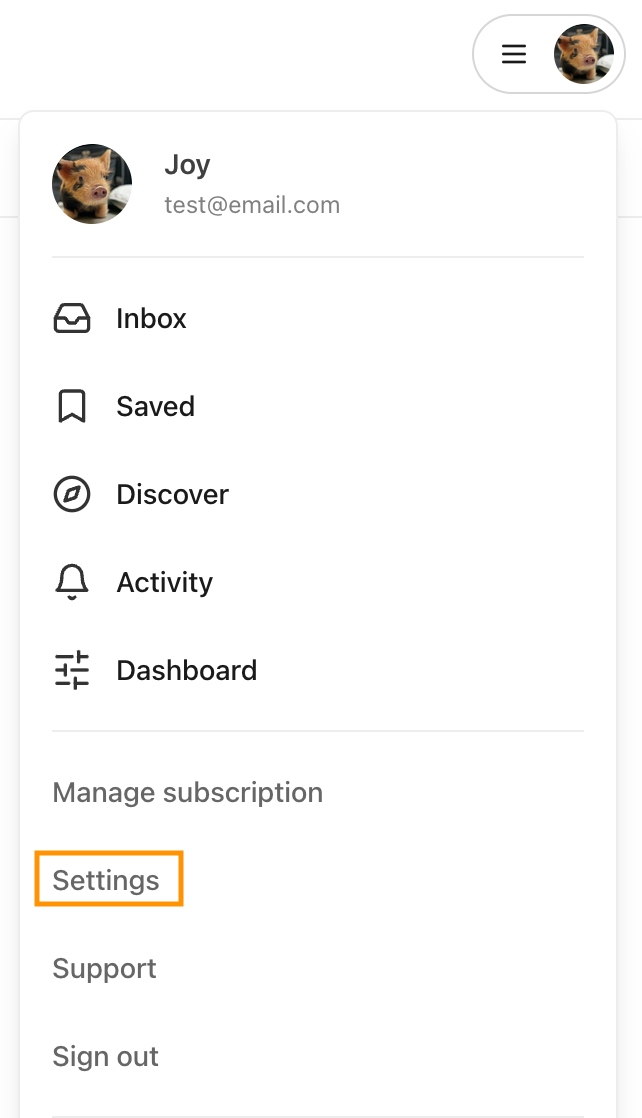Open the Dashboard label text
642x1118 pixels.
pyautogui.click(x=187, y=670)
